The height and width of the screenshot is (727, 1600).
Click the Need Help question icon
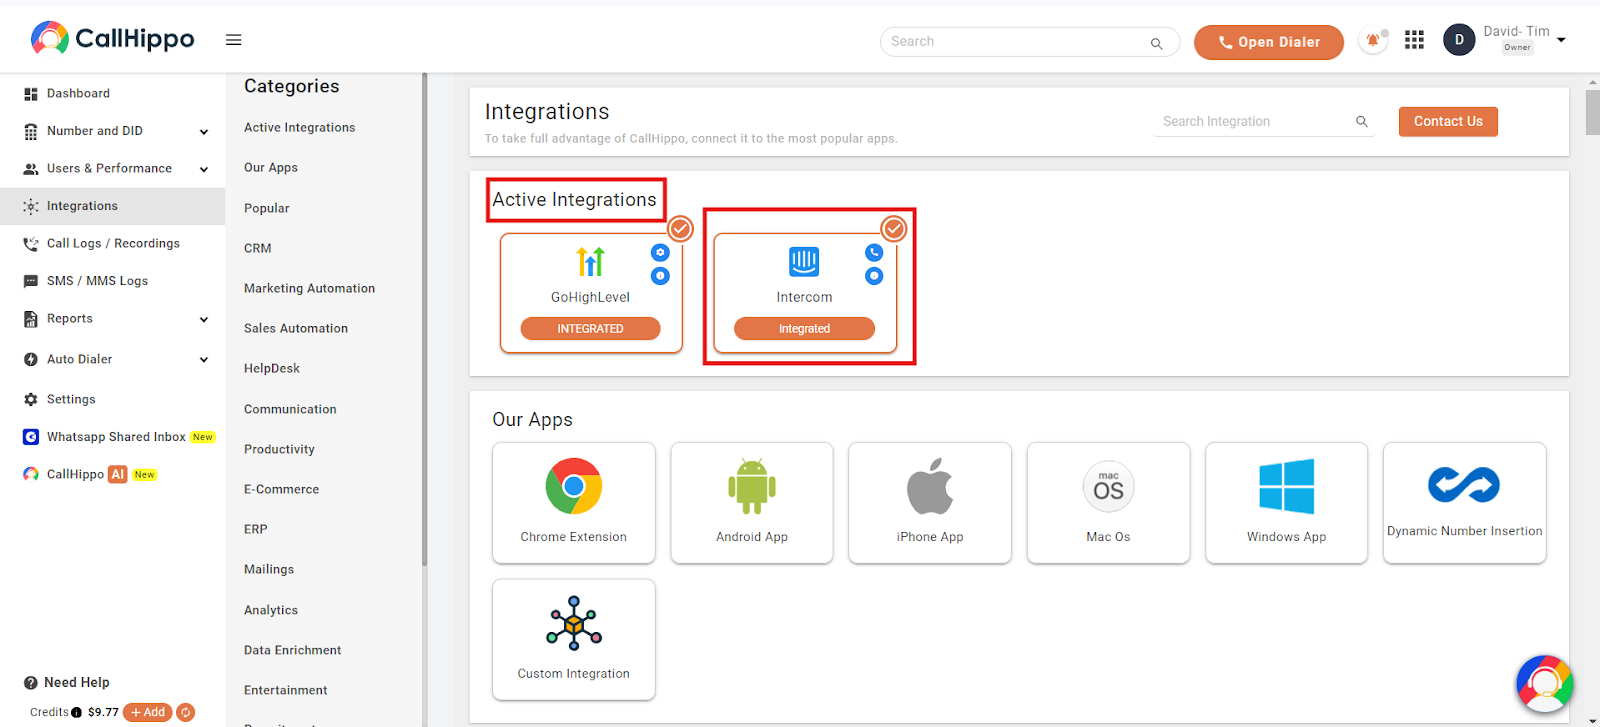(x=31, y=683)
